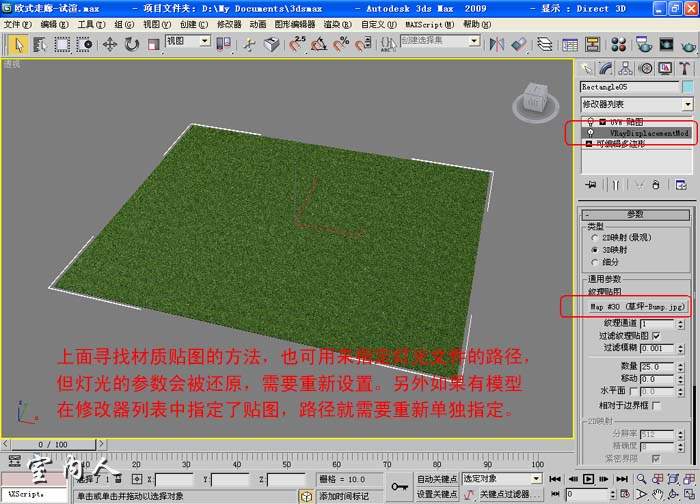The height and width of the screenshot is (504, 700).
Task: Expand the UVW 贴图 modifier entry
Action: (603, 122)
